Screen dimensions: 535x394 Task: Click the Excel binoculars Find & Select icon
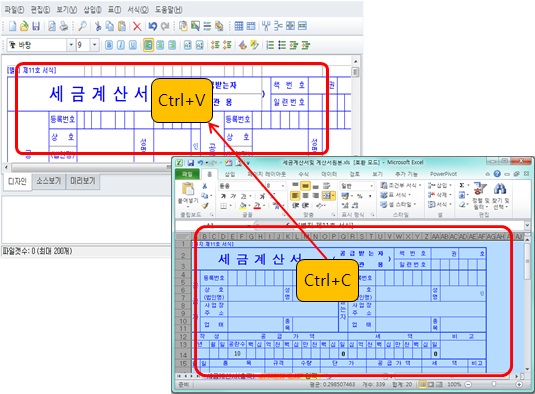[500, 189]
